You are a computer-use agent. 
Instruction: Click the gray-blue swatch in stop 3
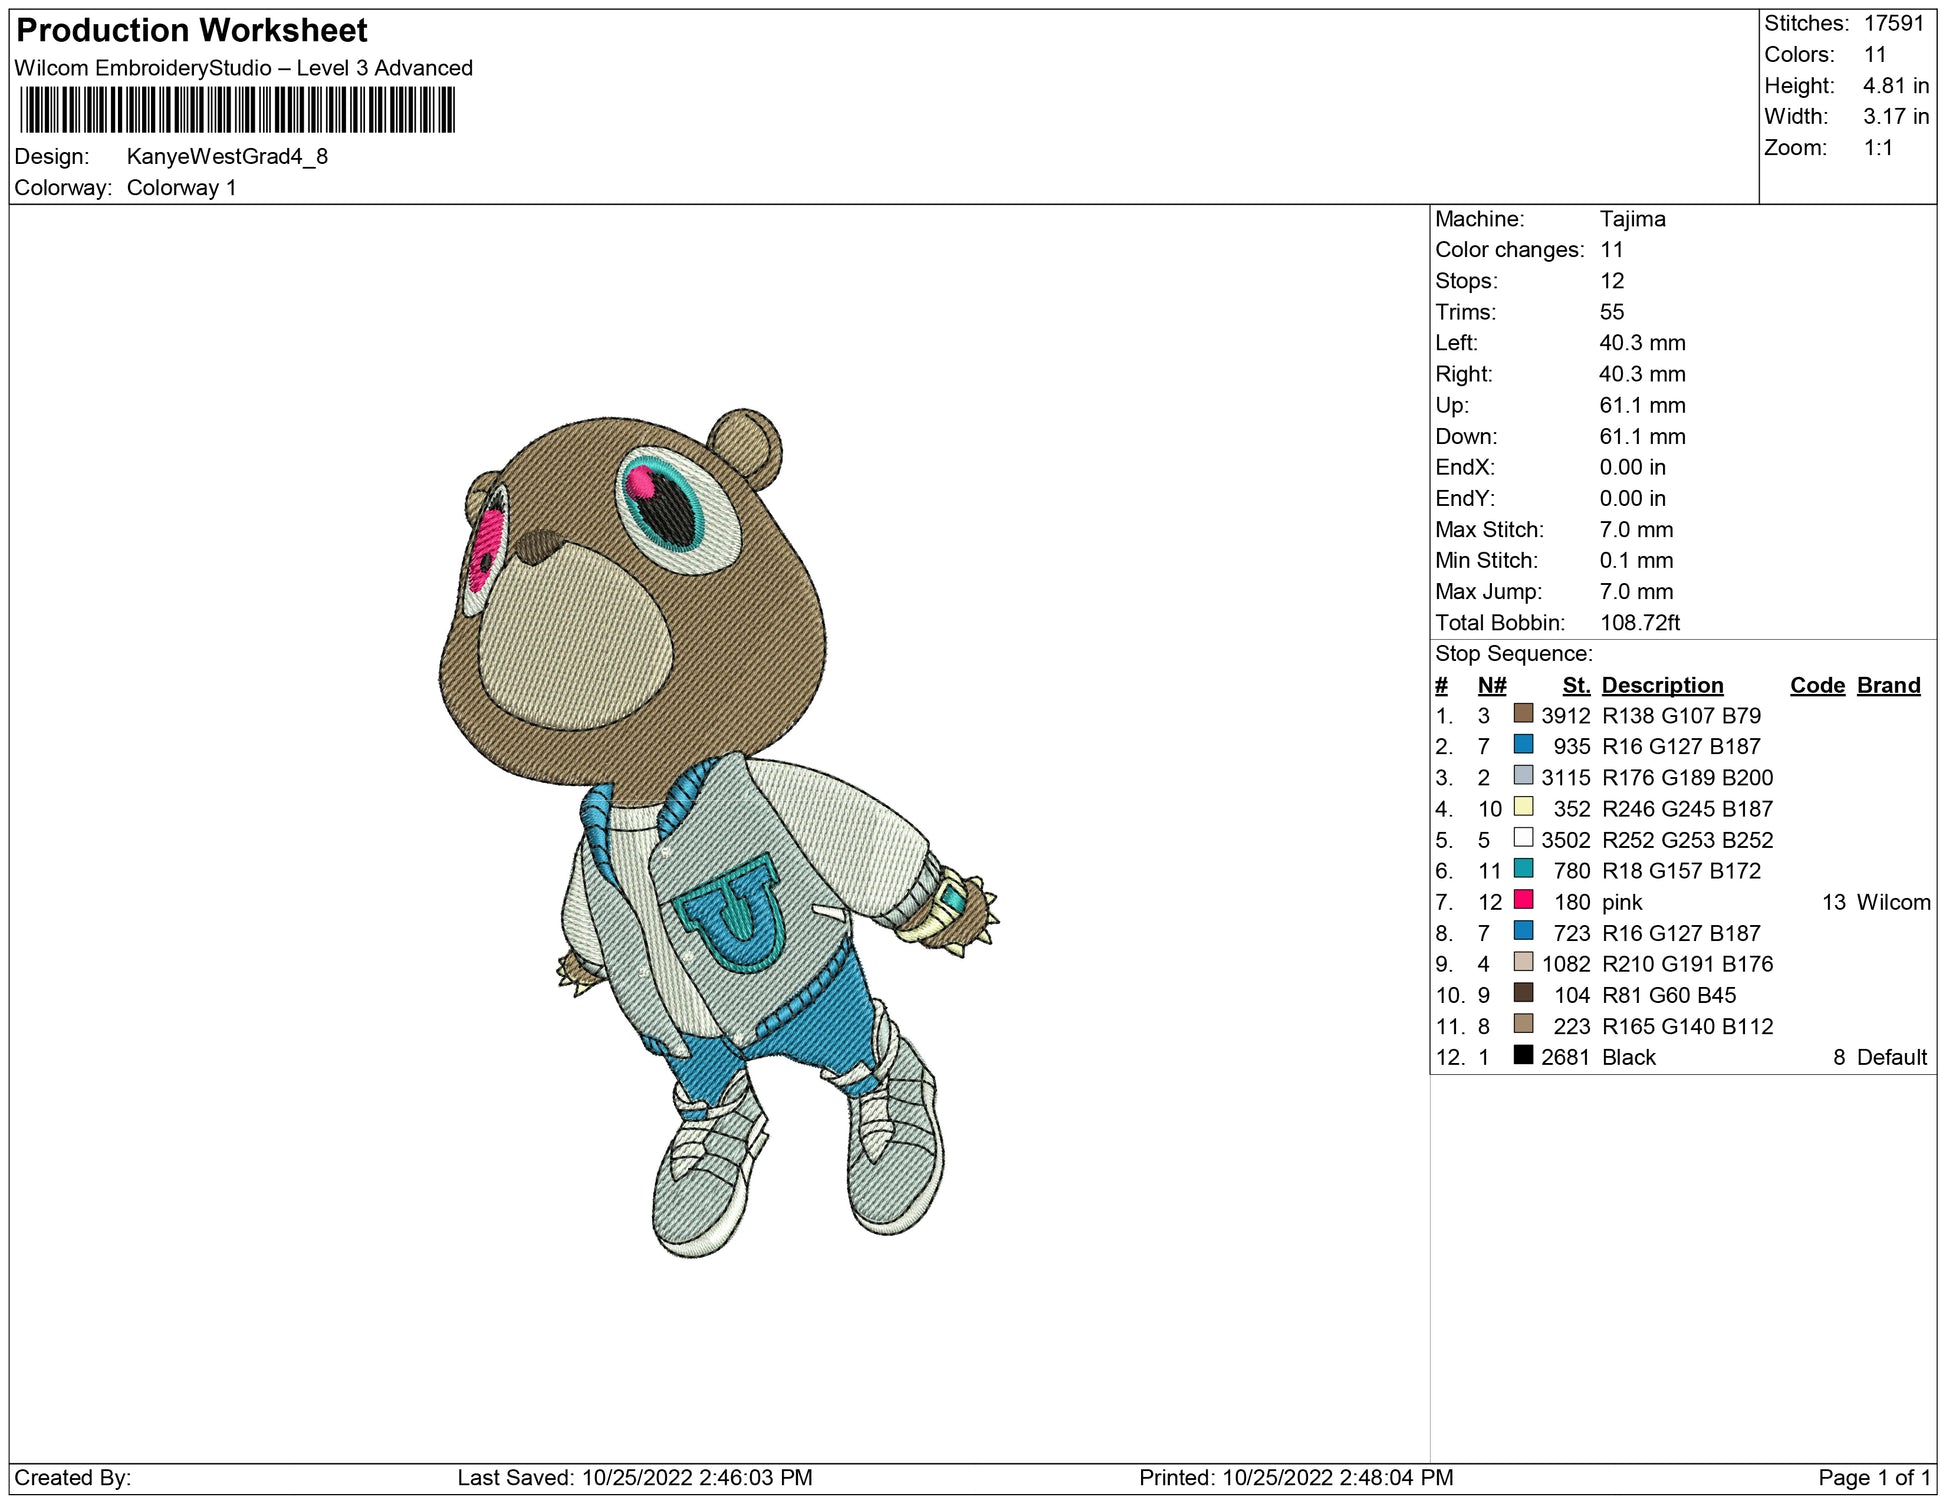pyautogui.click(x=1523, y=775)
